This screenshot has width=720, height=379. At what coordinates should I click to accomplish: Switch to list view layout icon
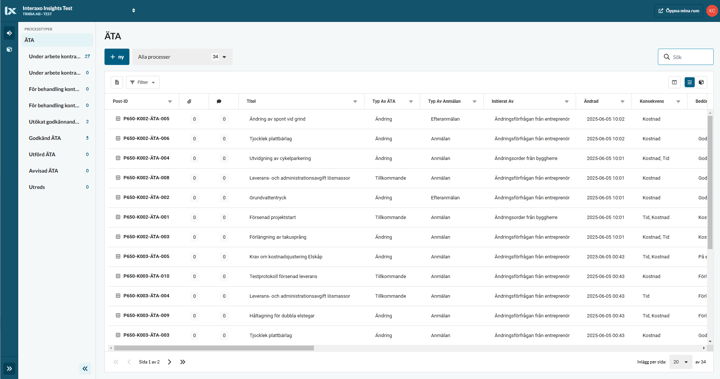pyautogui.click(x=689, y=82)
